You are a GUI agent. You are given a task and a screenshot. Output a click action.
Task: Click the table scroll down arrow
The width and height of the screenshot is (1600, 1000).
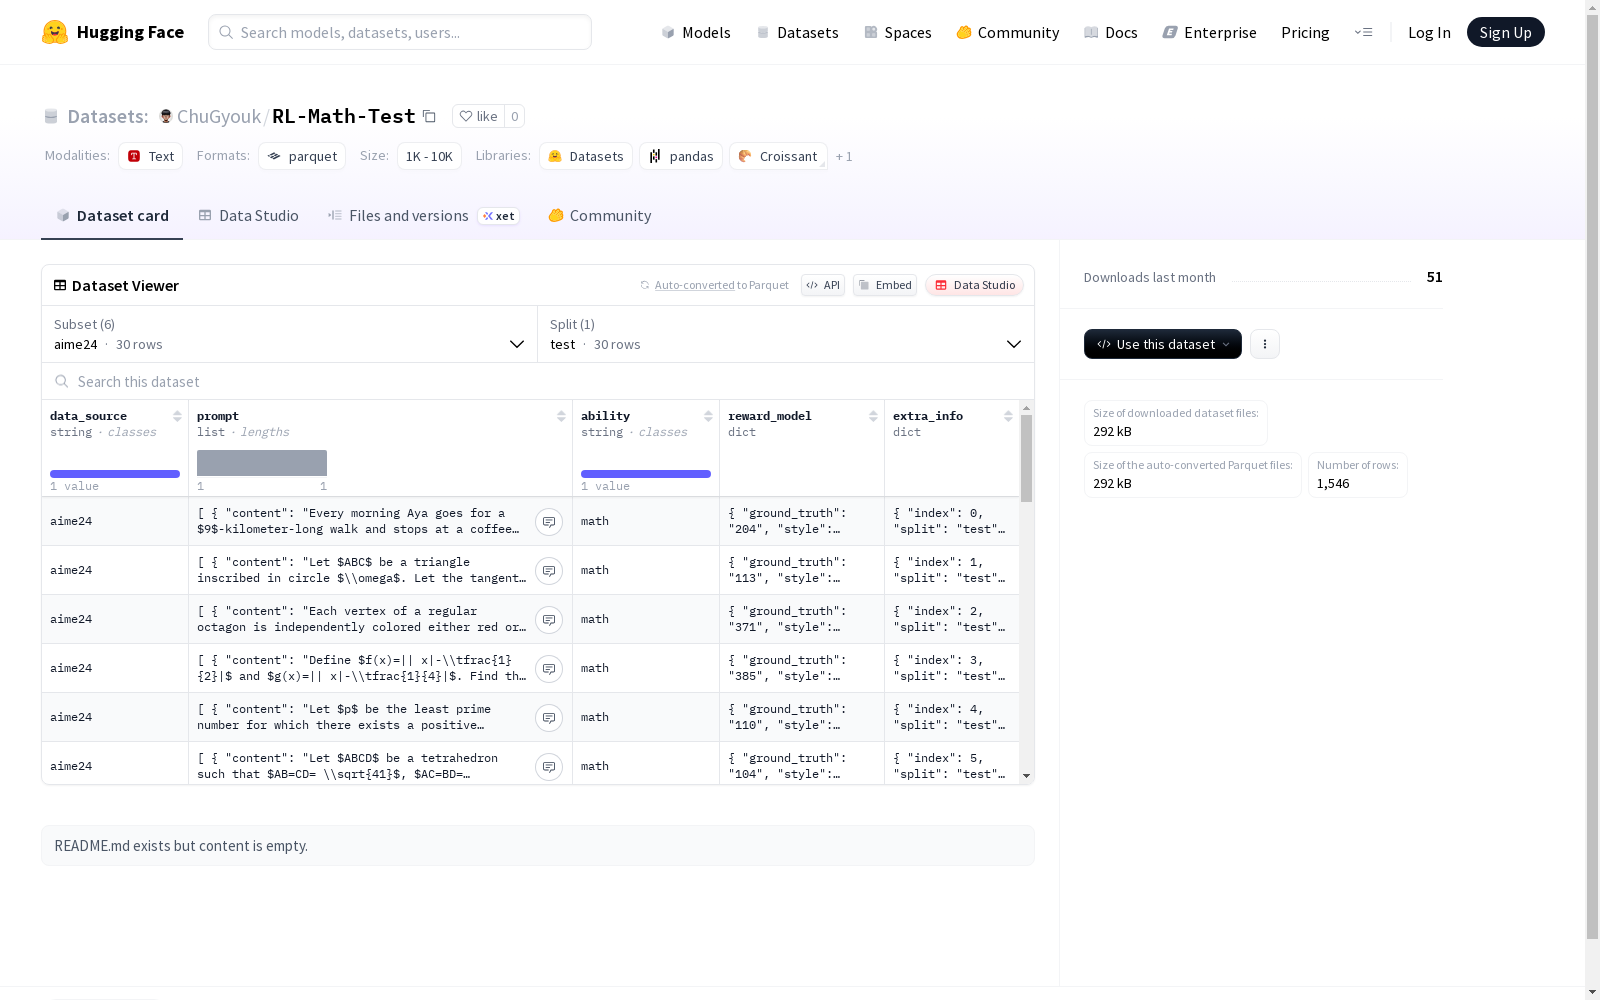(x=1026, y=776)
